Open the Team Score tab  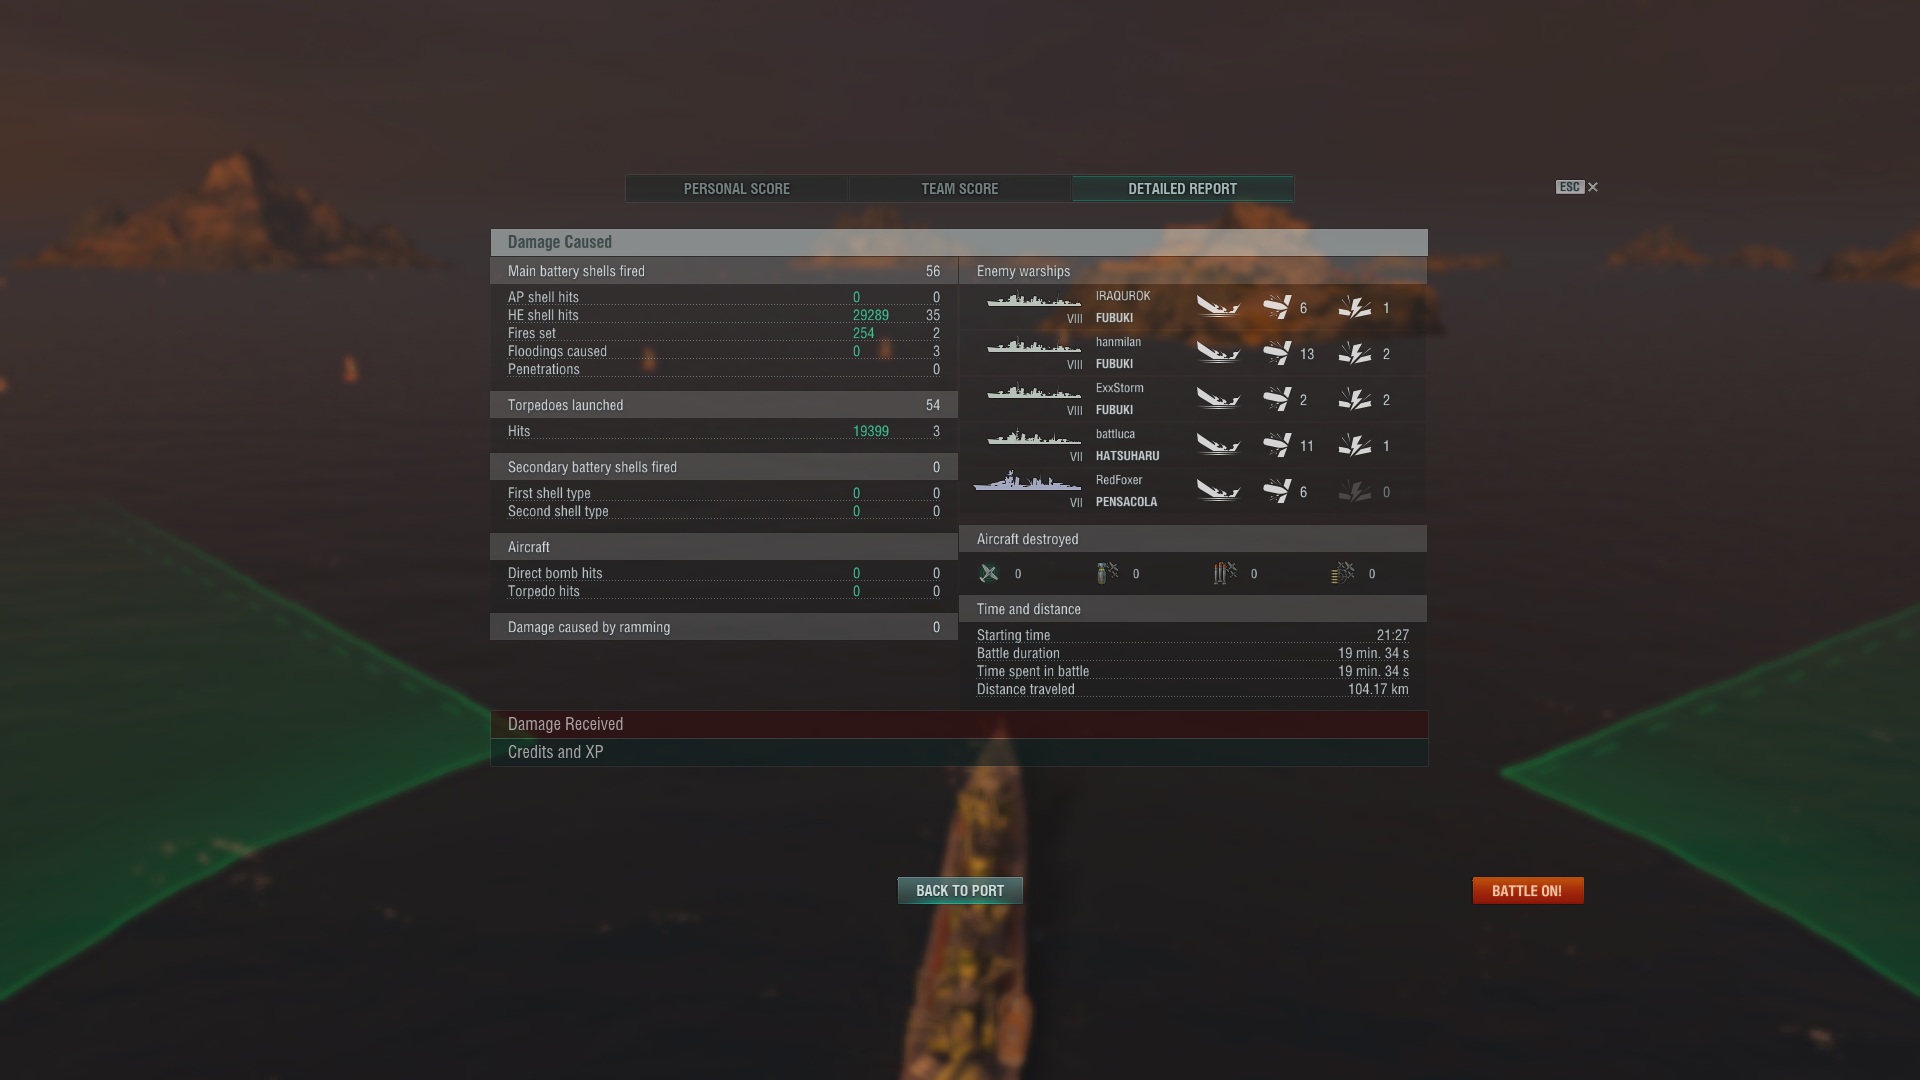coord(960,189)
